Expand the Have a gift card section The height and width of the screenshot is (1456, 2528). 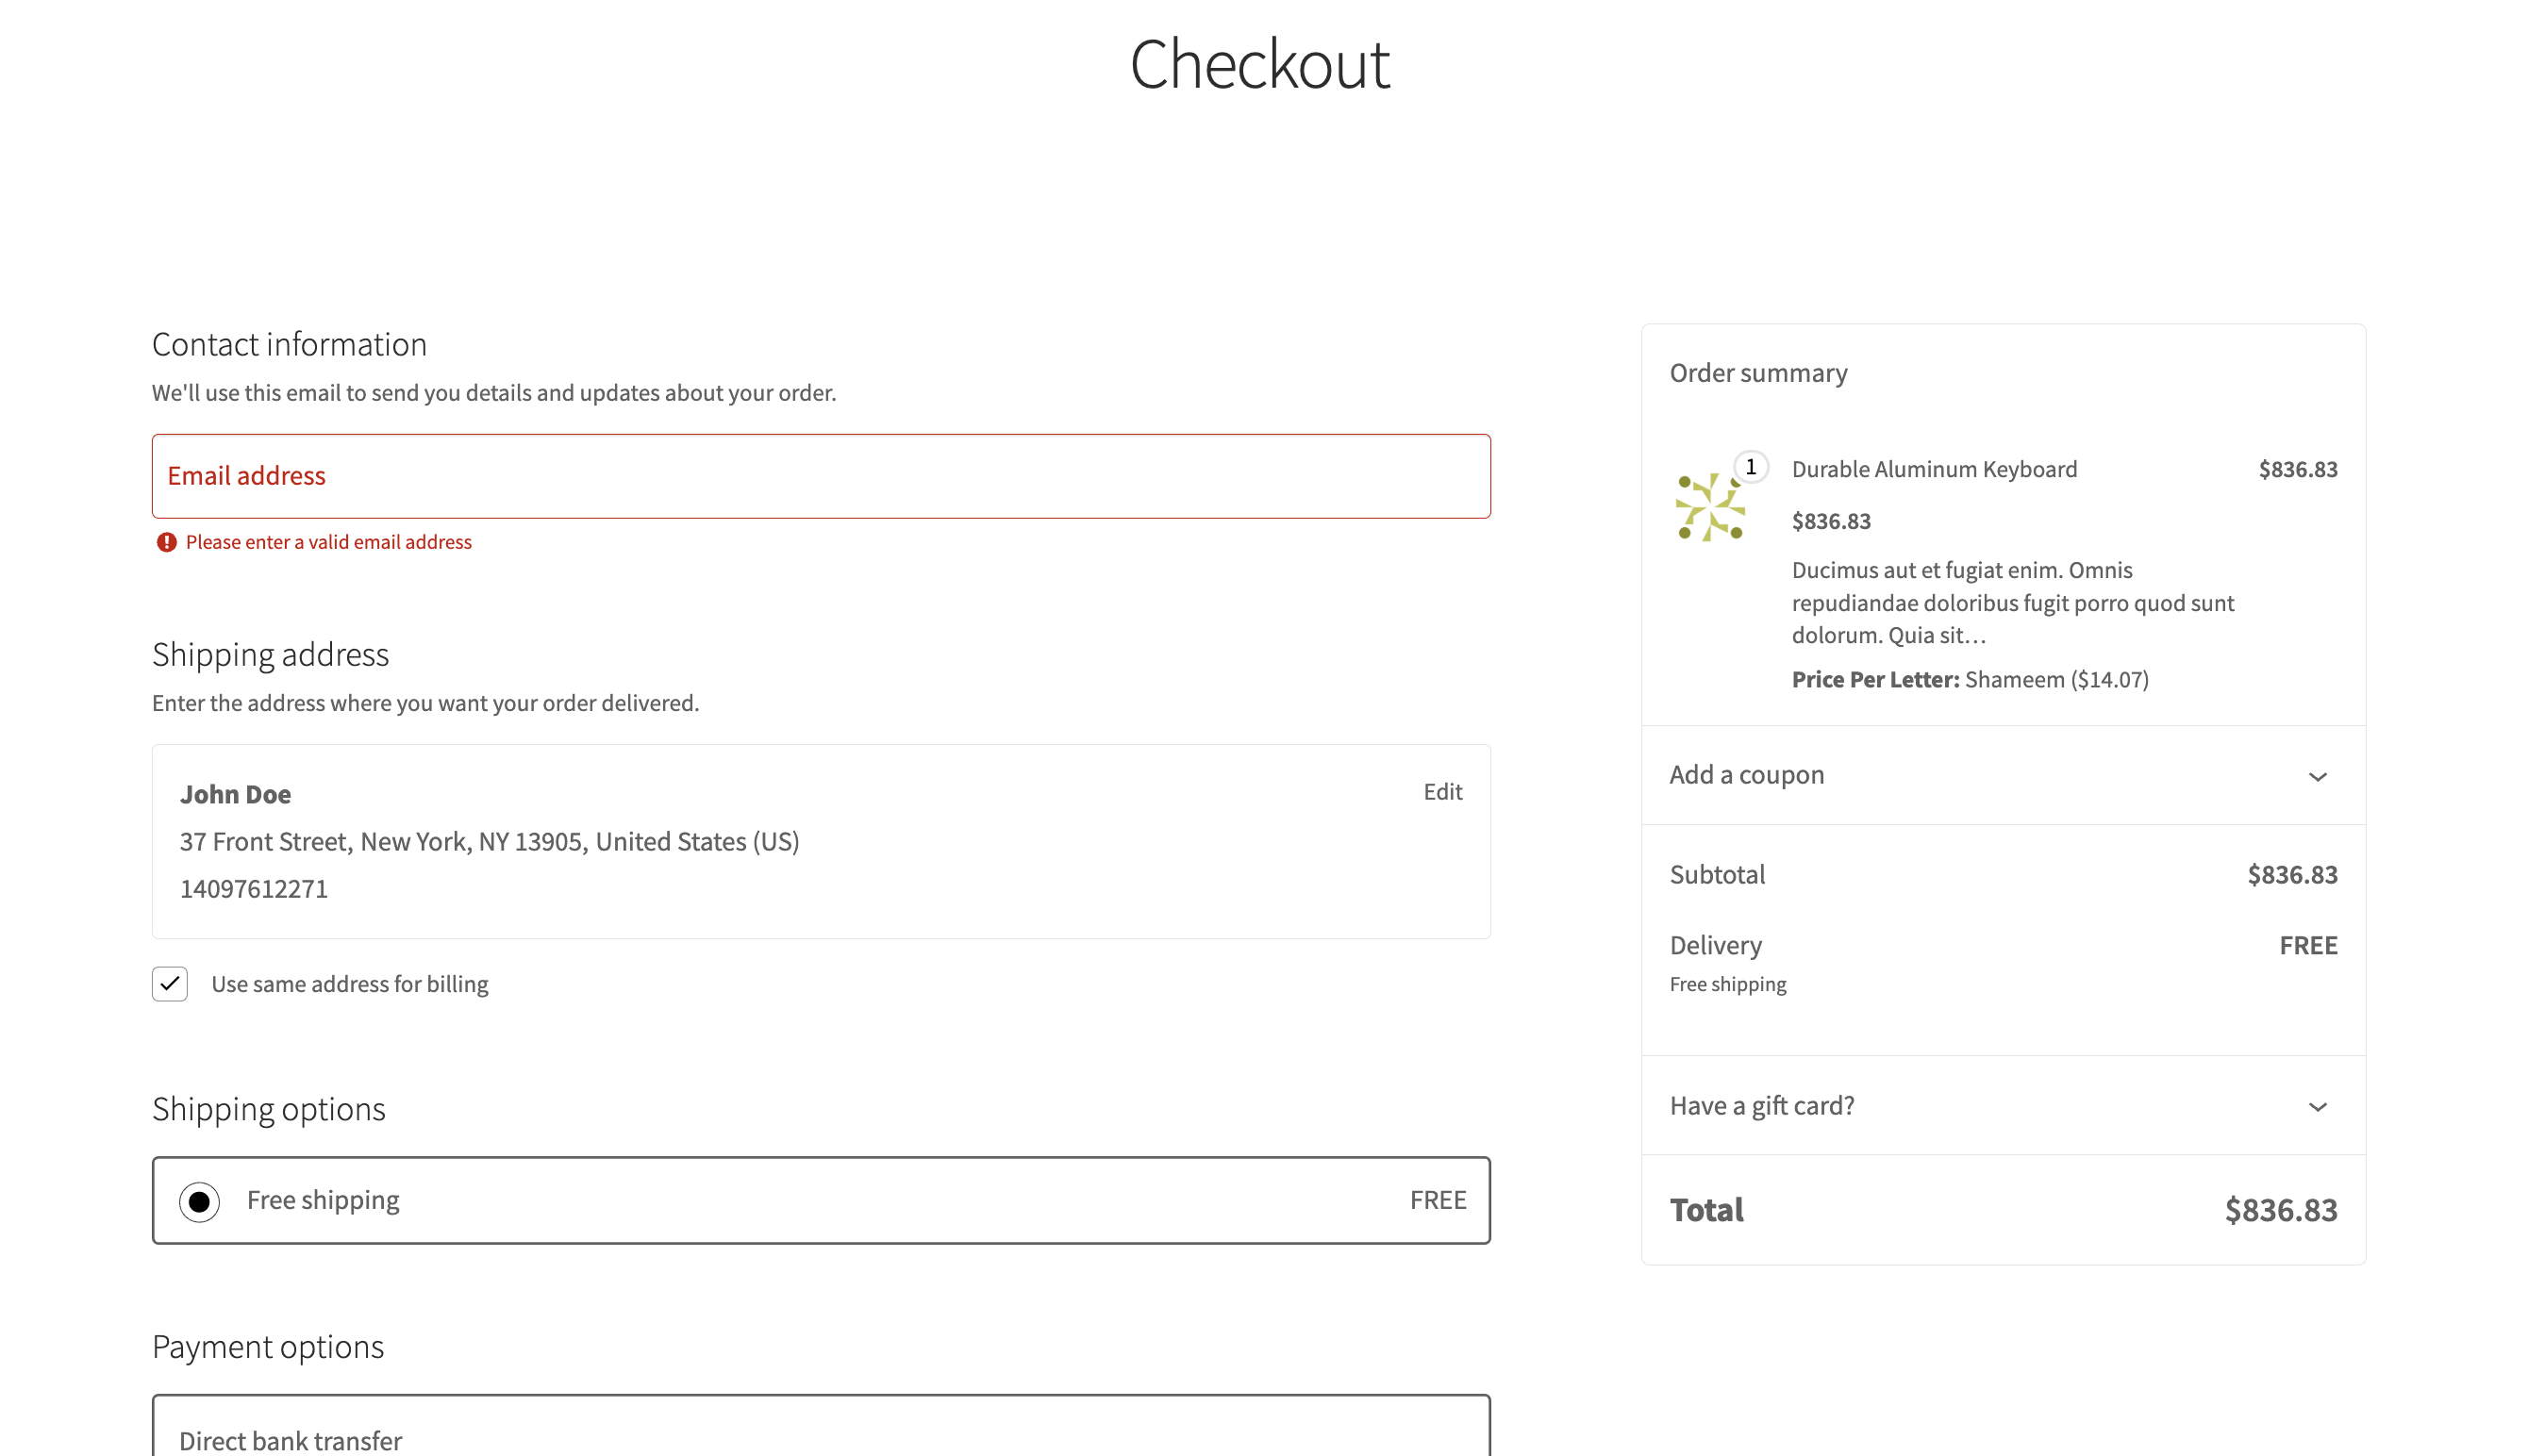(x=2003, y=1106)
